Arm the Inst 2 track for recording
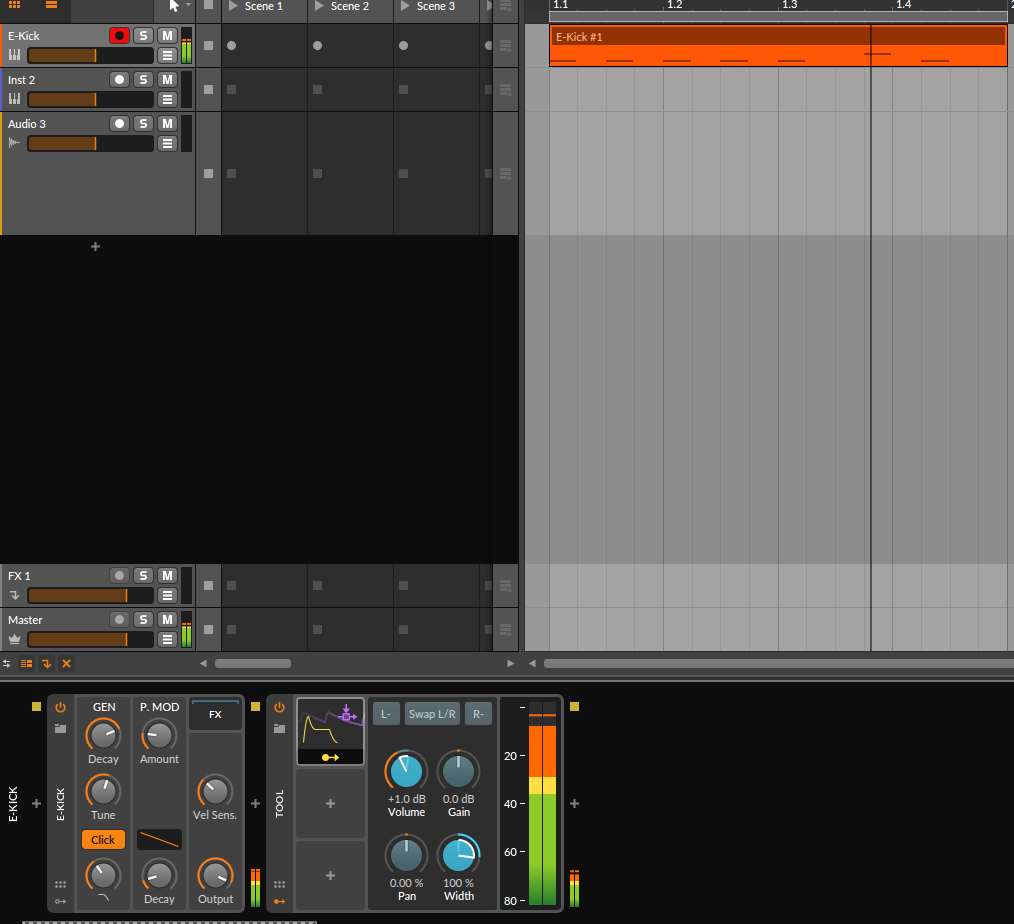 [x=119, y=80]
